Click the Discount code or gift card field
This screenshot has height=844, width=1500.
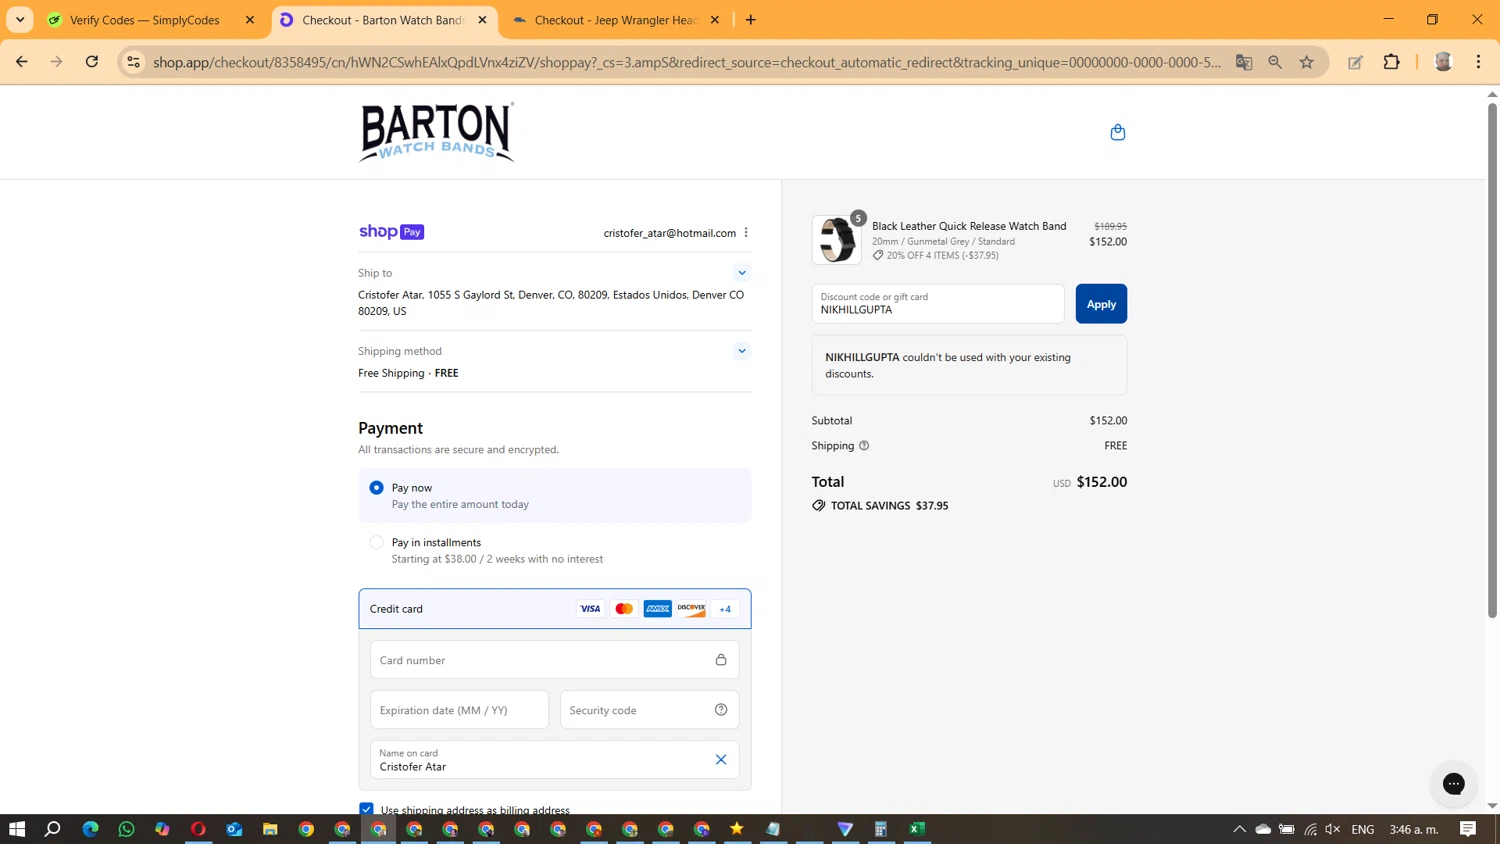point(938,304)
